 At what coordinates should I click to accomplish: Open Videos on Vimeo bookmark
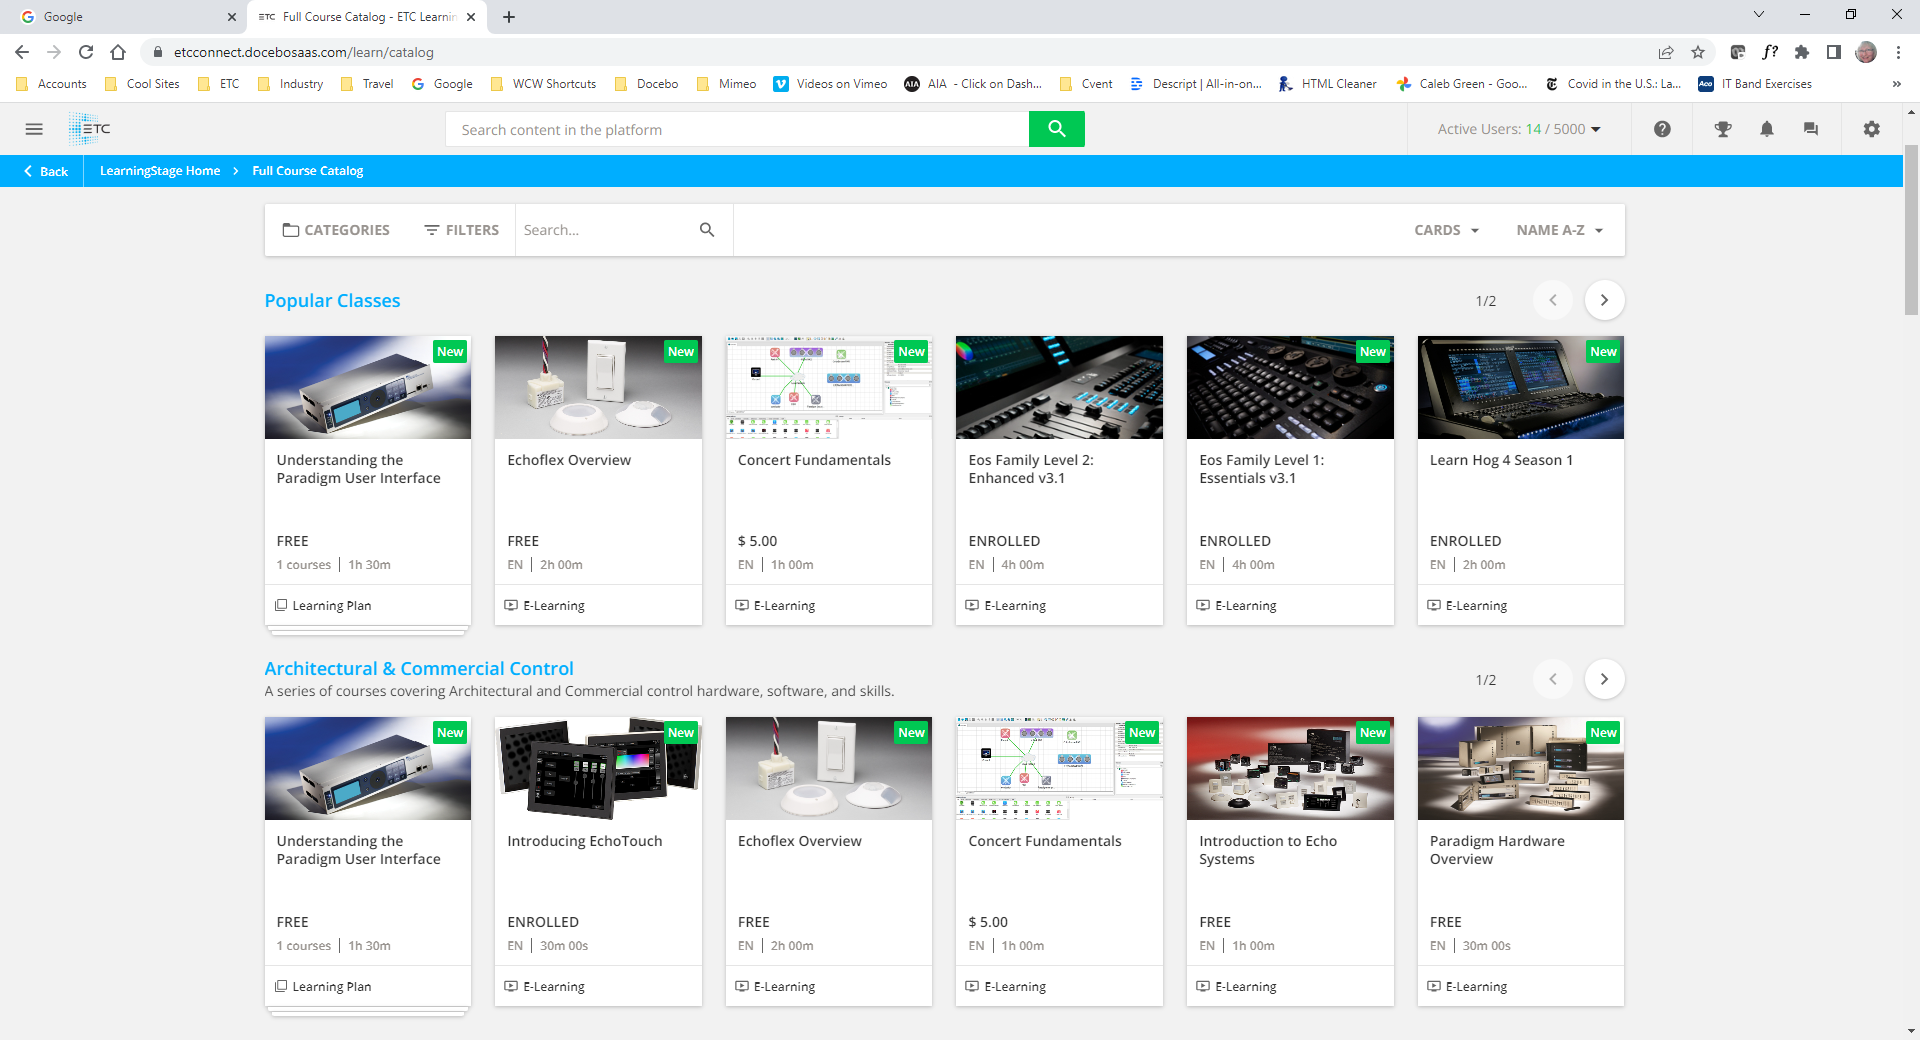(x=830, y=84)
